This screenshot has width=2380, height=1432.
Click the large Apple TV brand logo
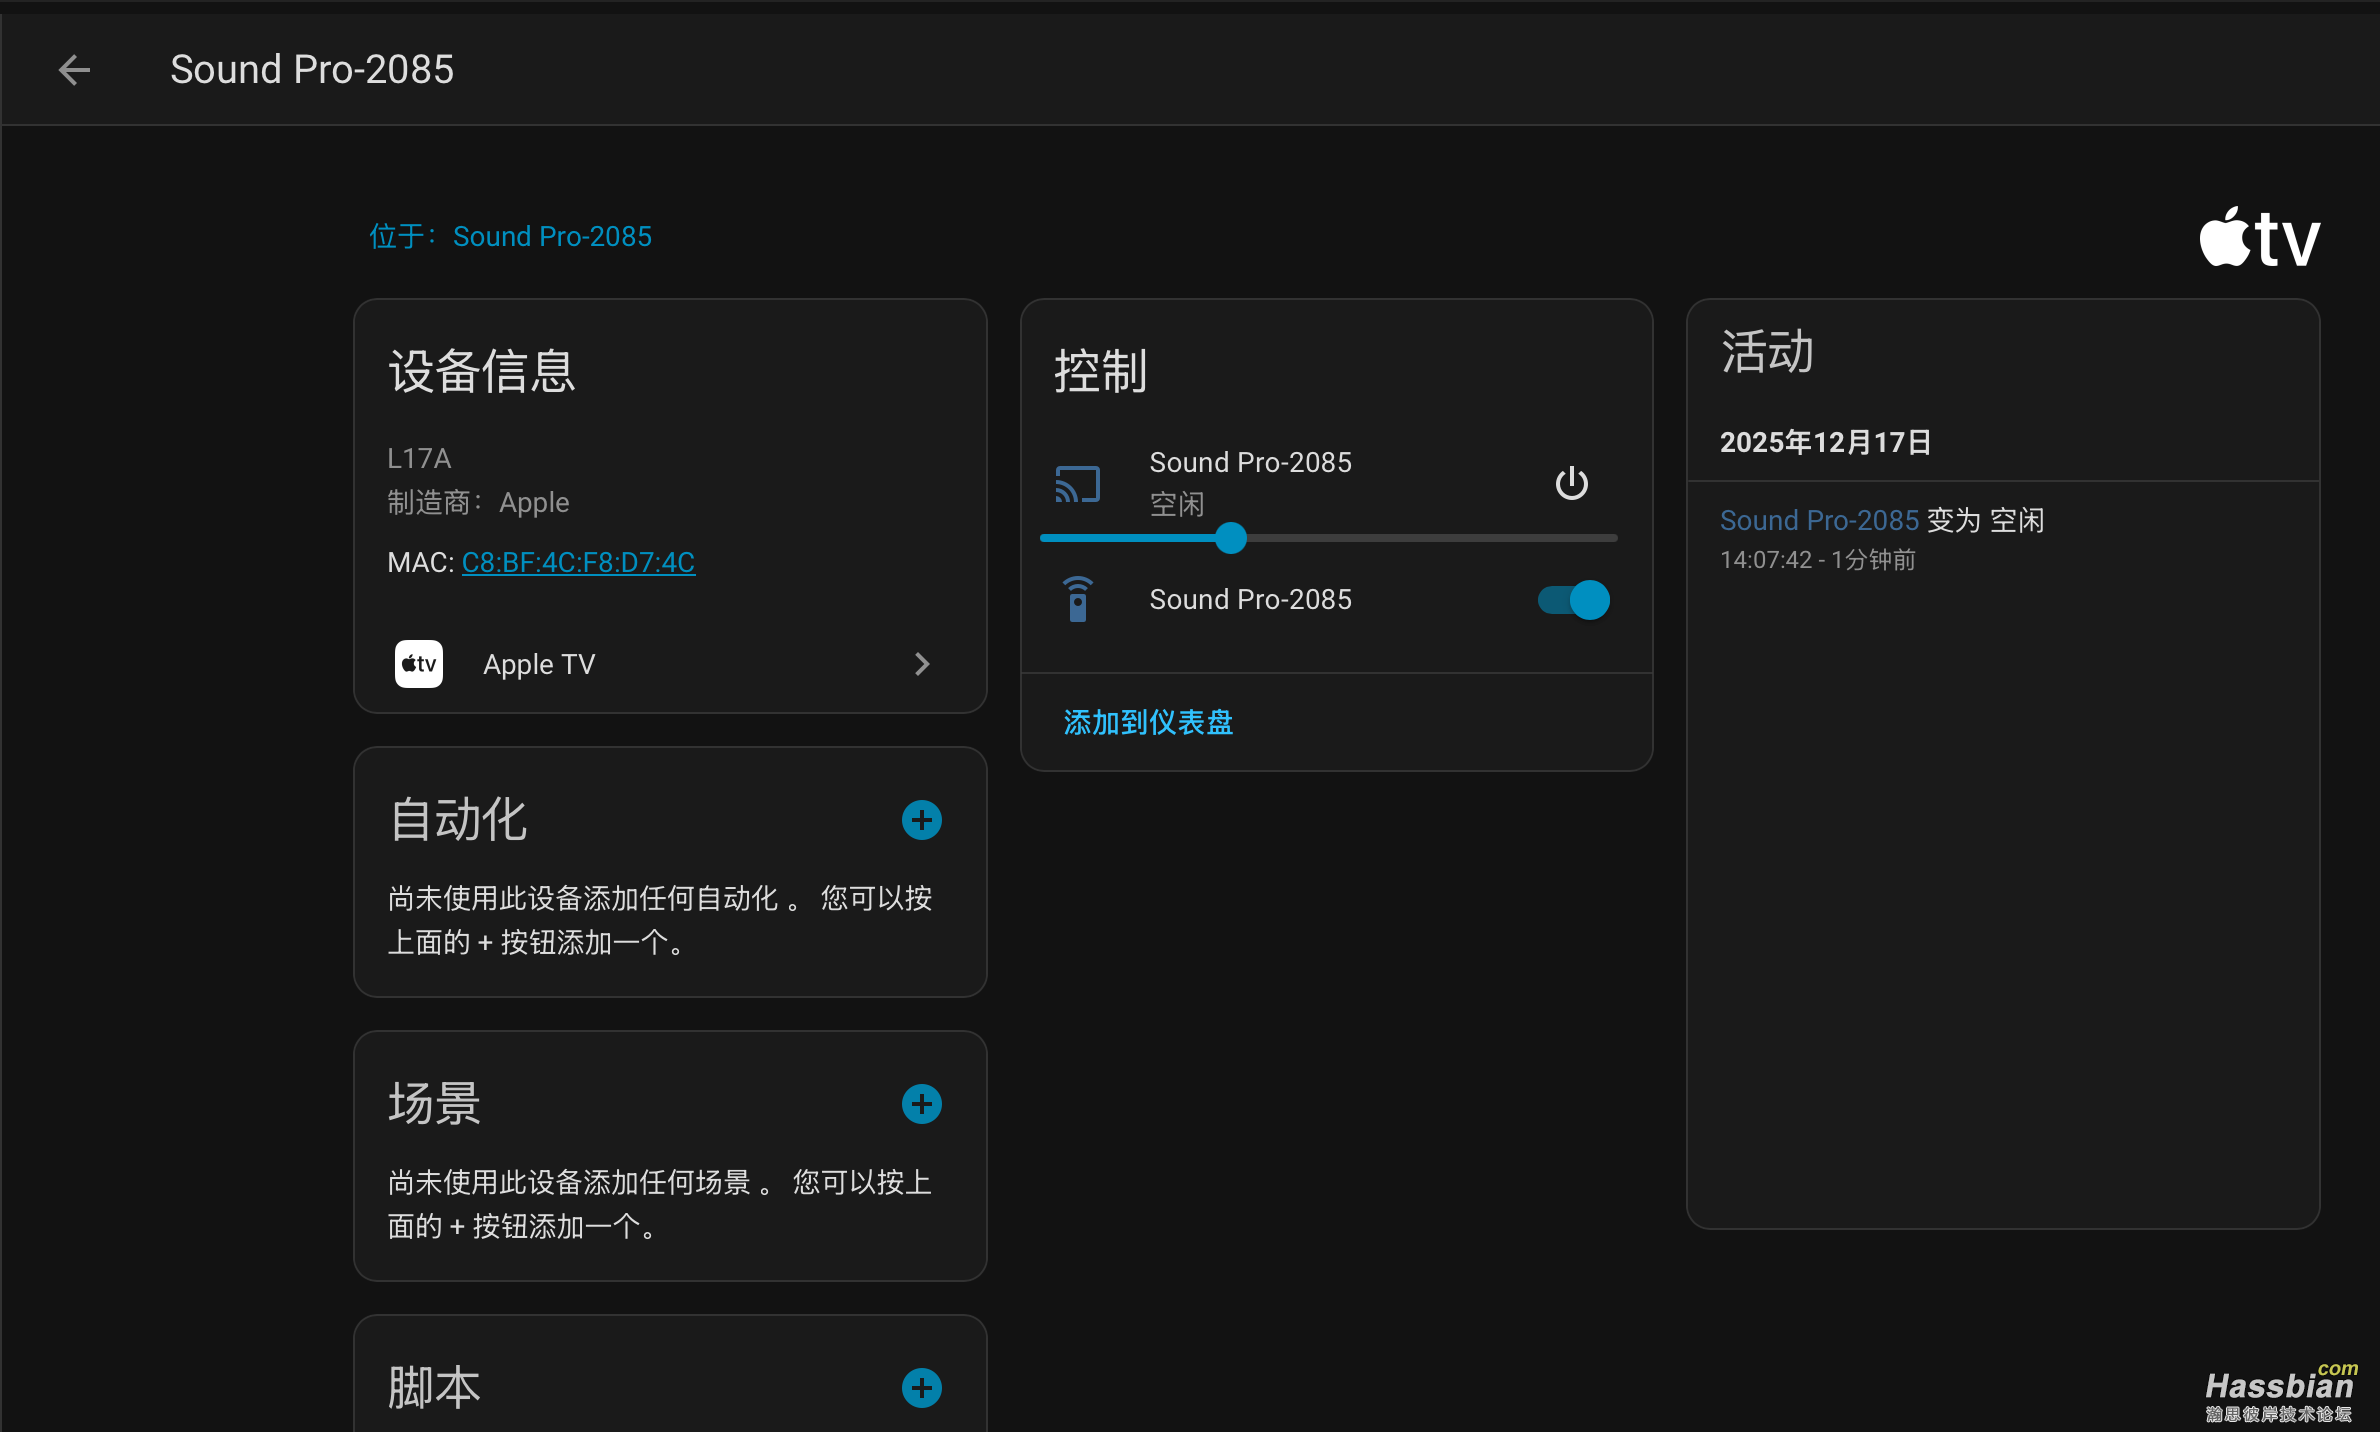click(2259, 238)
